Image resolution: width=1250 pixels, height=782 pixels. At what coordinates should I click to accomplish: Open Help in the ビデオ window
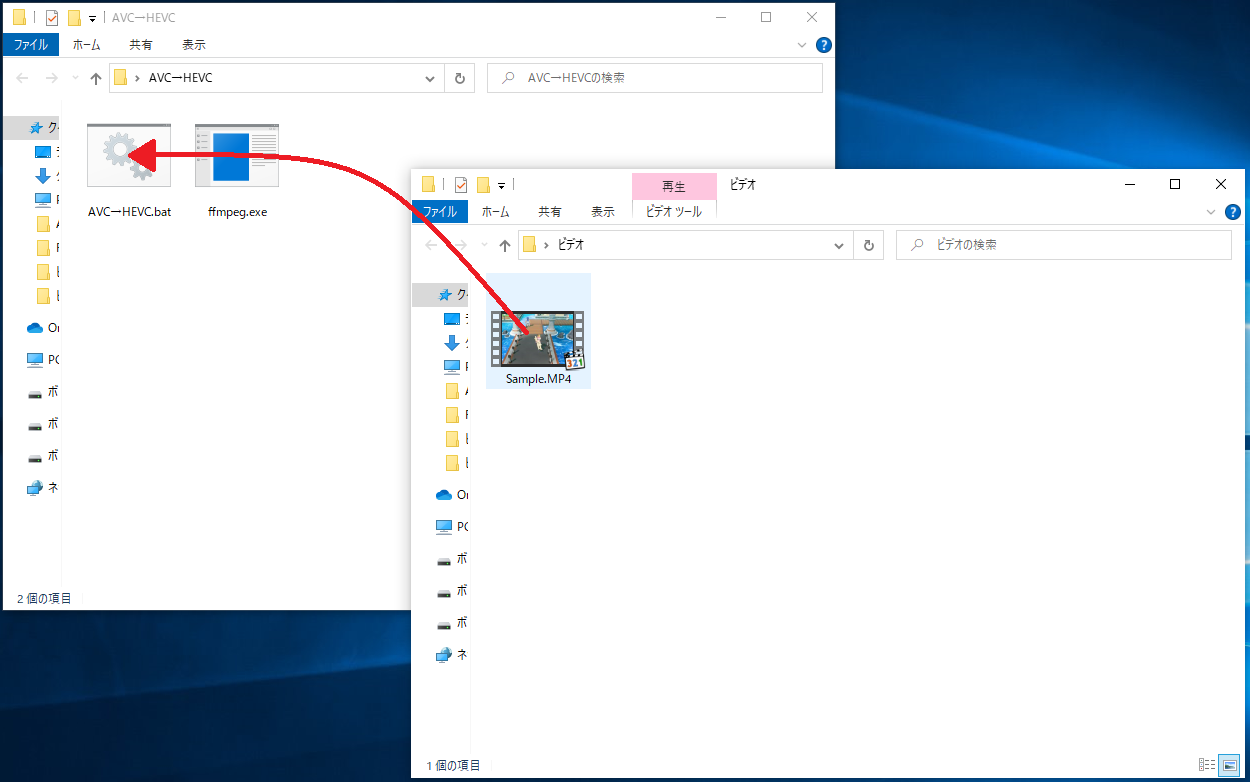coord(1233,212)
